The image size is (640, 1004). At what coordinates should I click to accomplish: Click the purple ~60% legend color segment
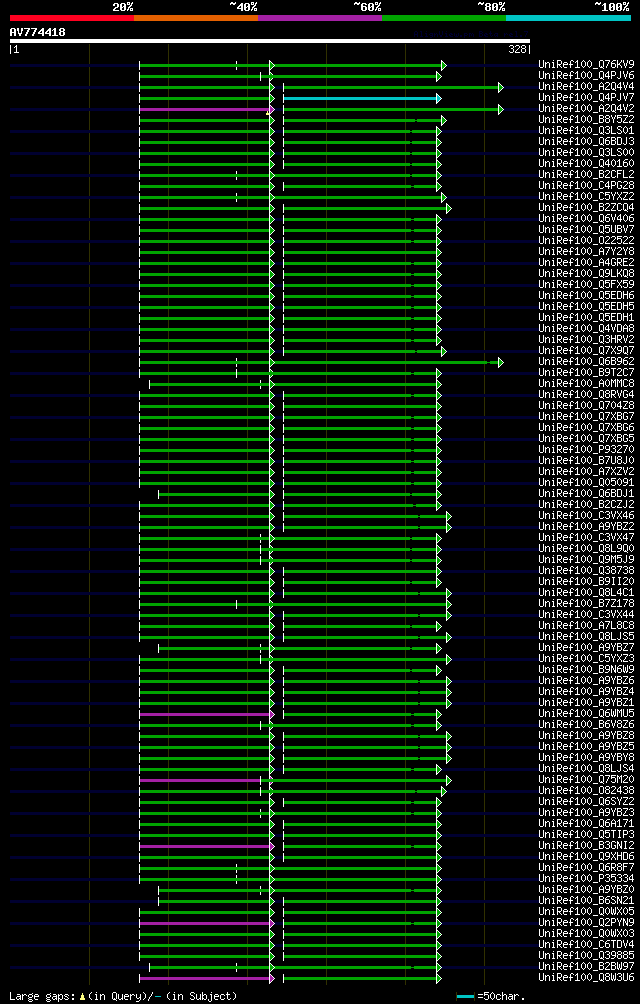pyautogui.click(x=320, y=18)
